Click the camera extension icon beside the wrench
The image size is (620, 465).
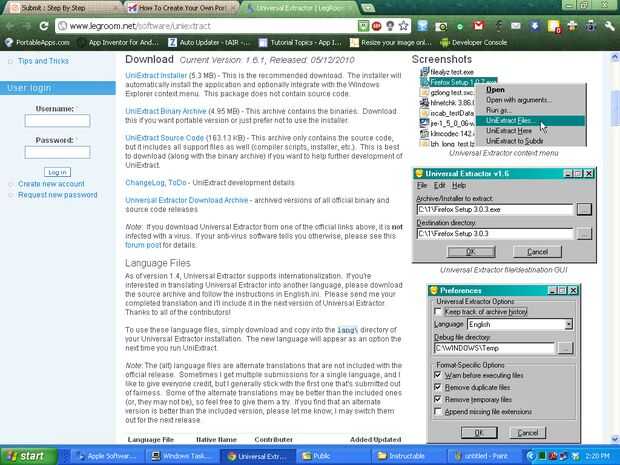click(591, 26)
